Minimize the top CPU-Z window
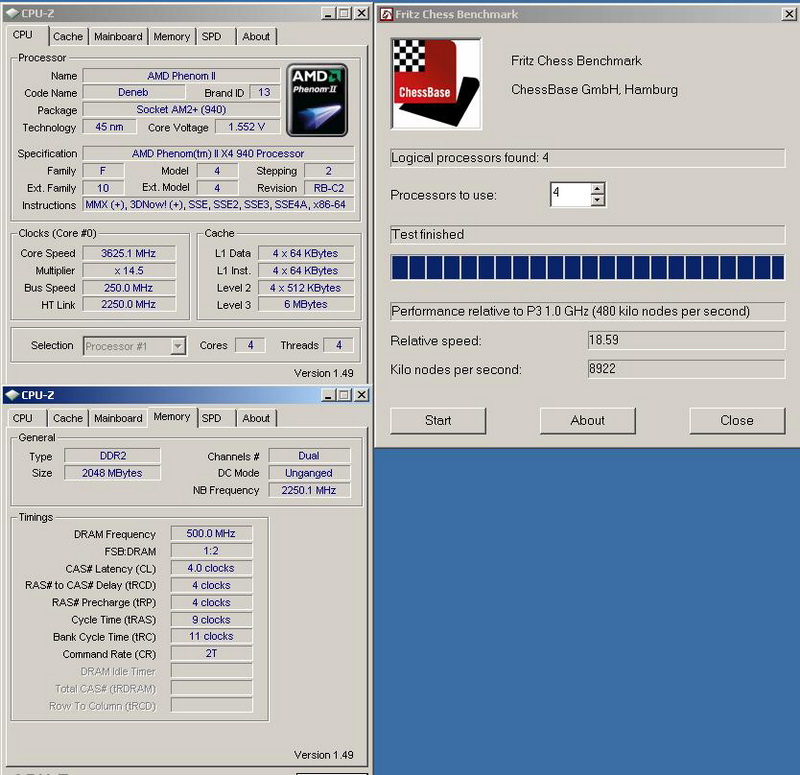 328,13
